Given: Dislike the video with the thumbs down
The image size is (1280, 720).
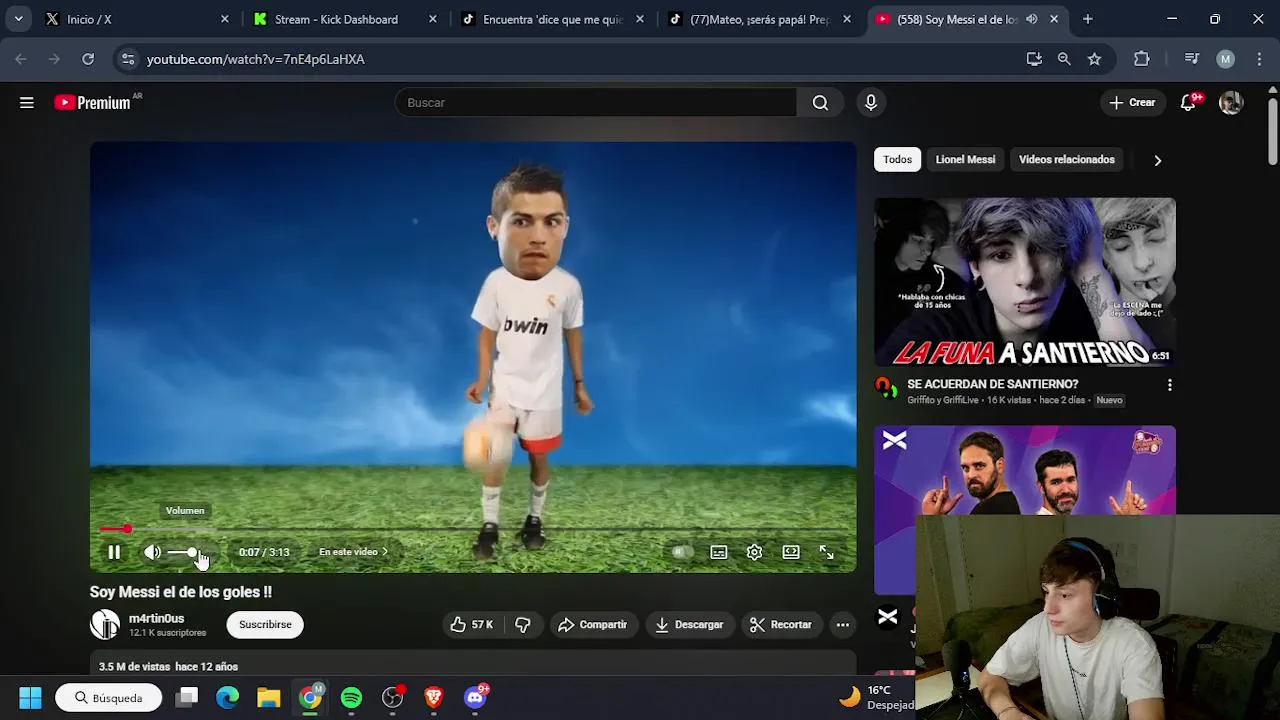Looking at the screenshot, I should (x=523, y=624).
